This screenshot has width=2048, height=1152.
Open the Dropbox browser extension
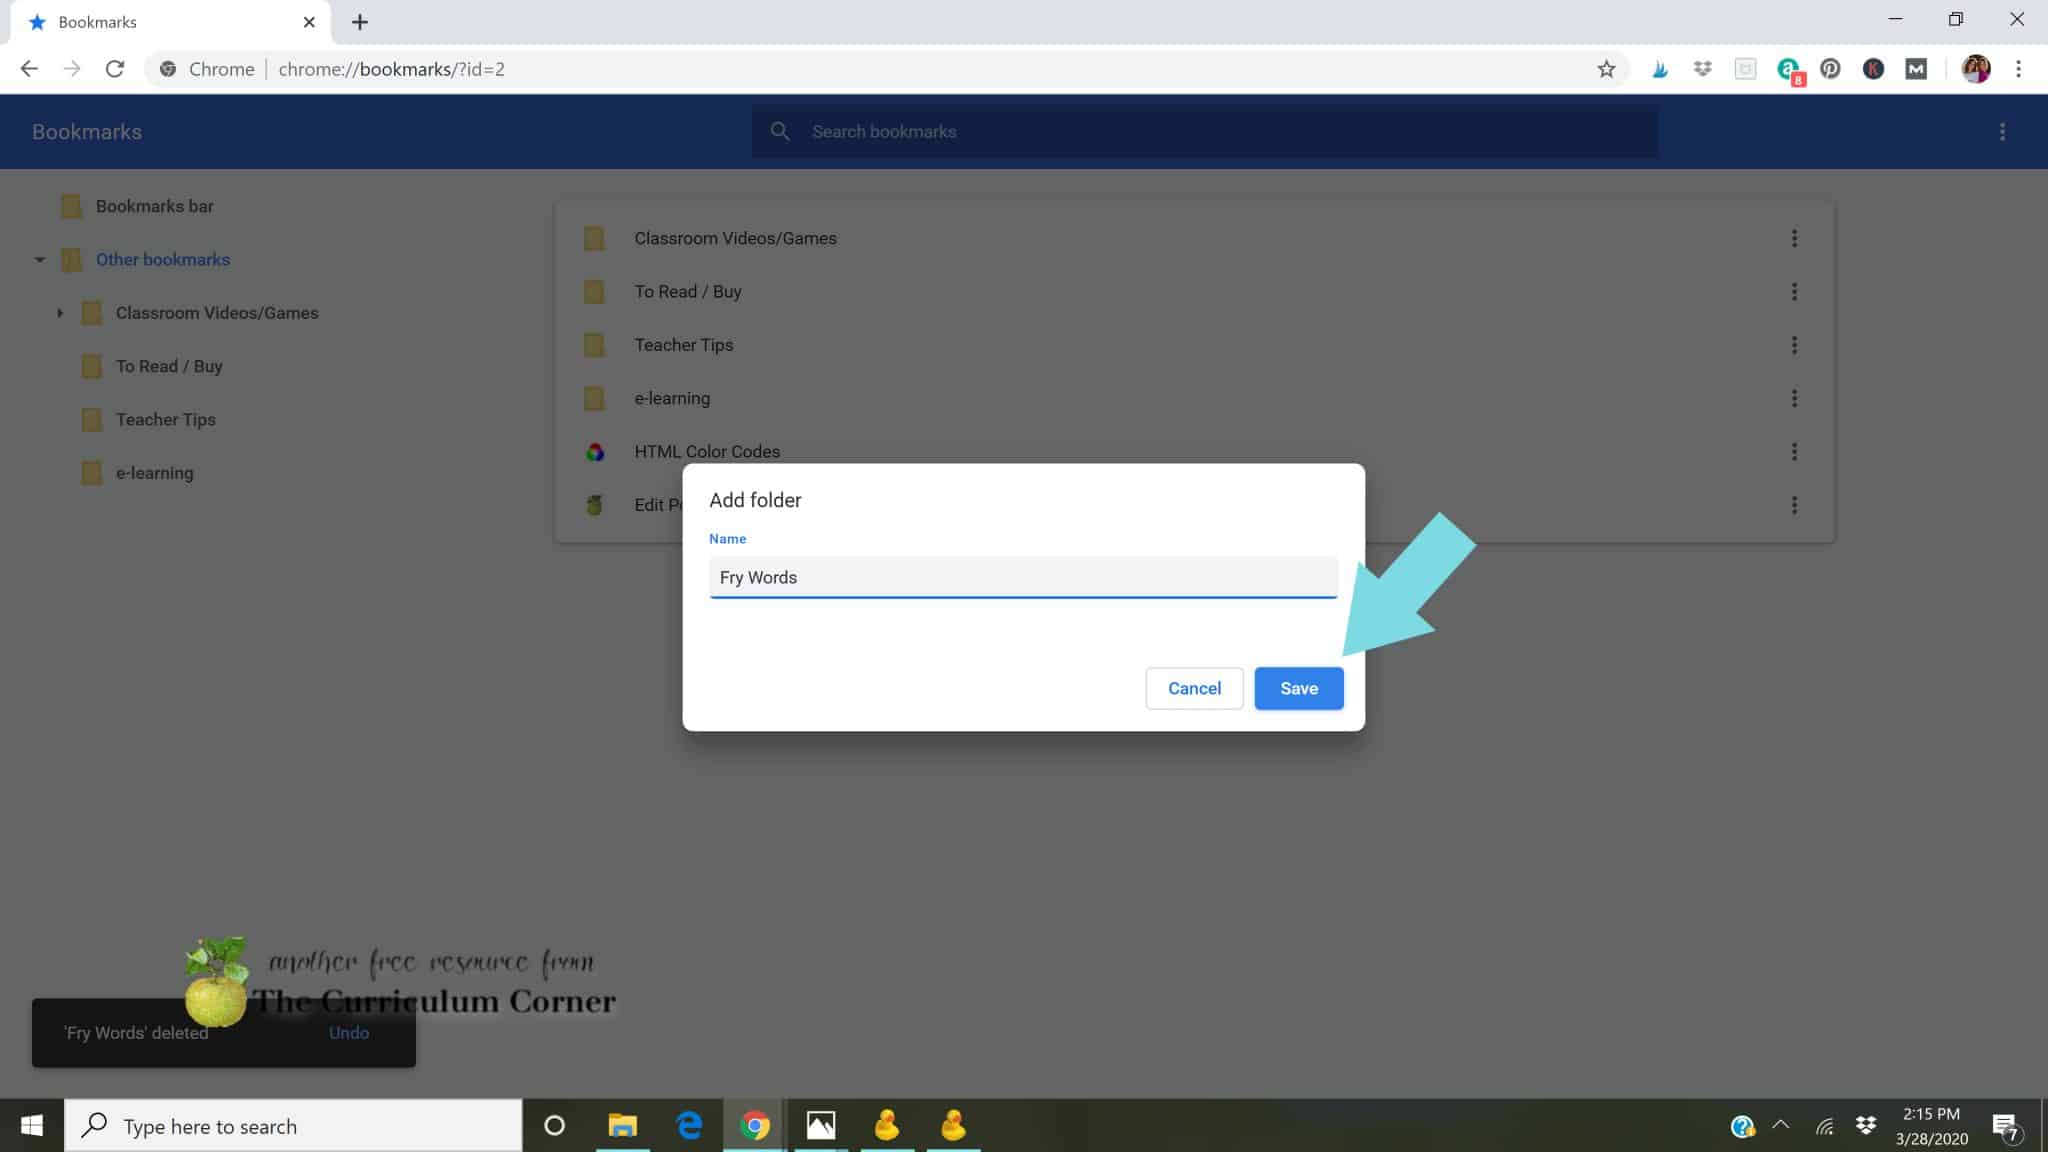[x=1703, y=68]
